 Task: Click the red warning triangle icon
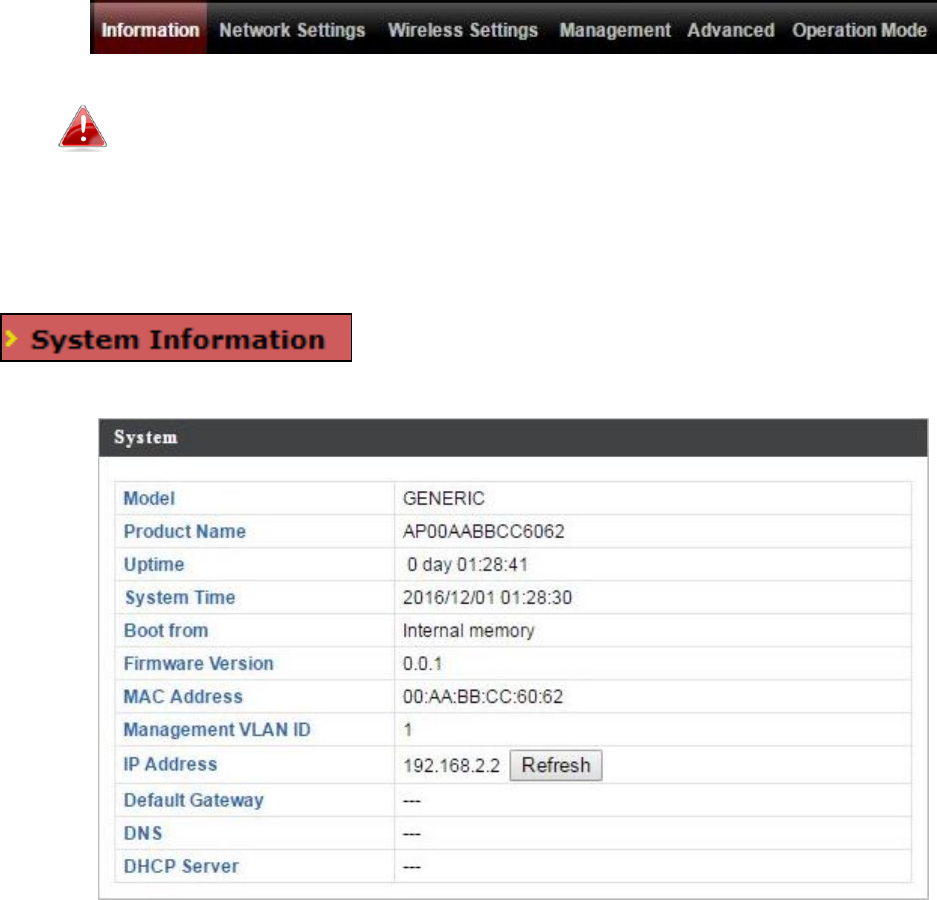pos(82,127)
